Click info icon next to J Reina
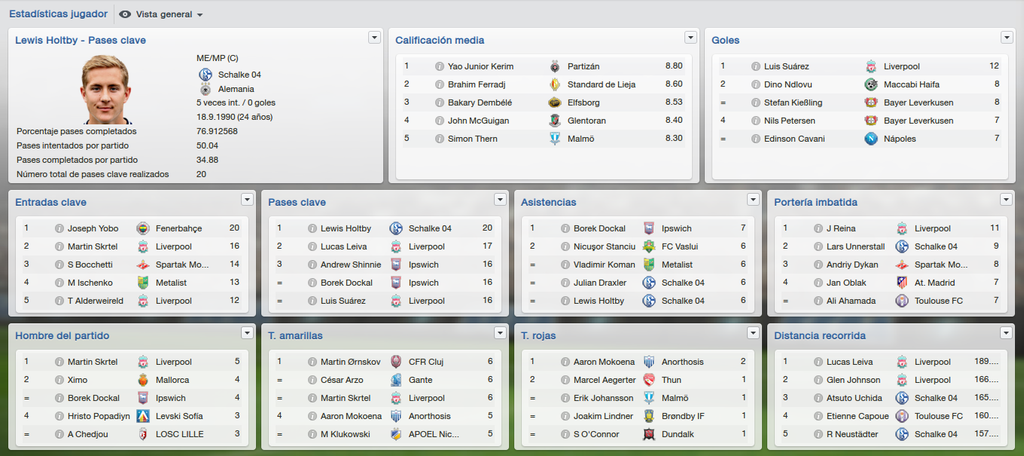 click(818, 229)
